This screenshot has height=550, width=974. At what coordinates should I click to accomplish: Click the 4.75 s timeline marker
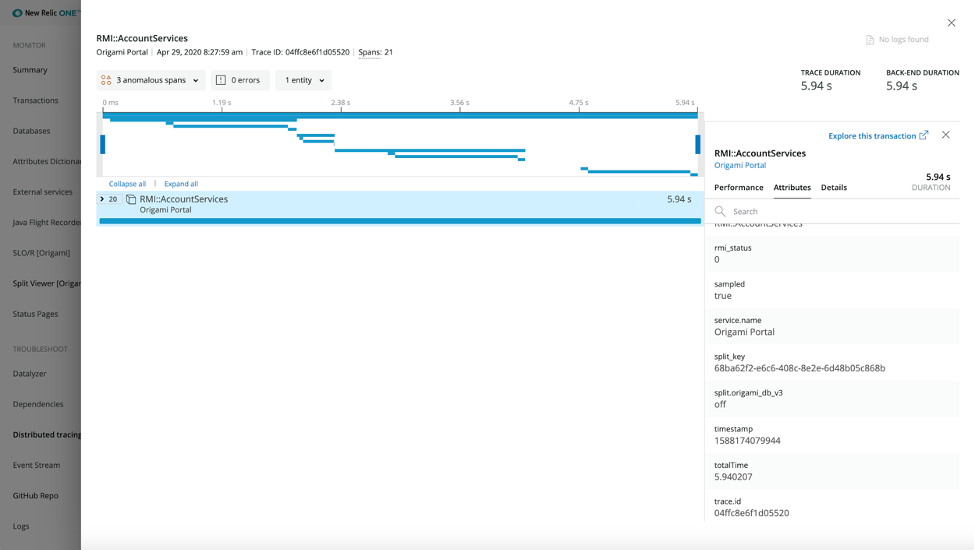click(x=578, y=103)
